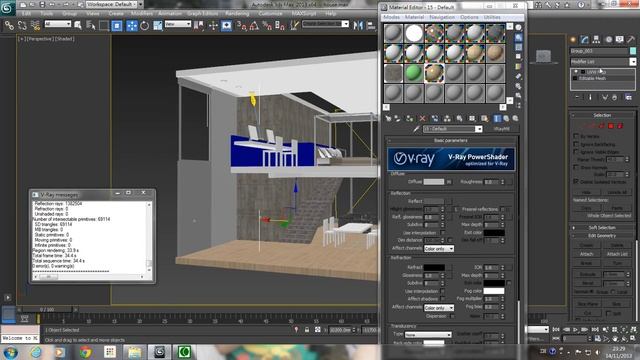Click the Select by Name toolbar icon
The height and width of the screenshot is (360, 640).
point(91,26)
